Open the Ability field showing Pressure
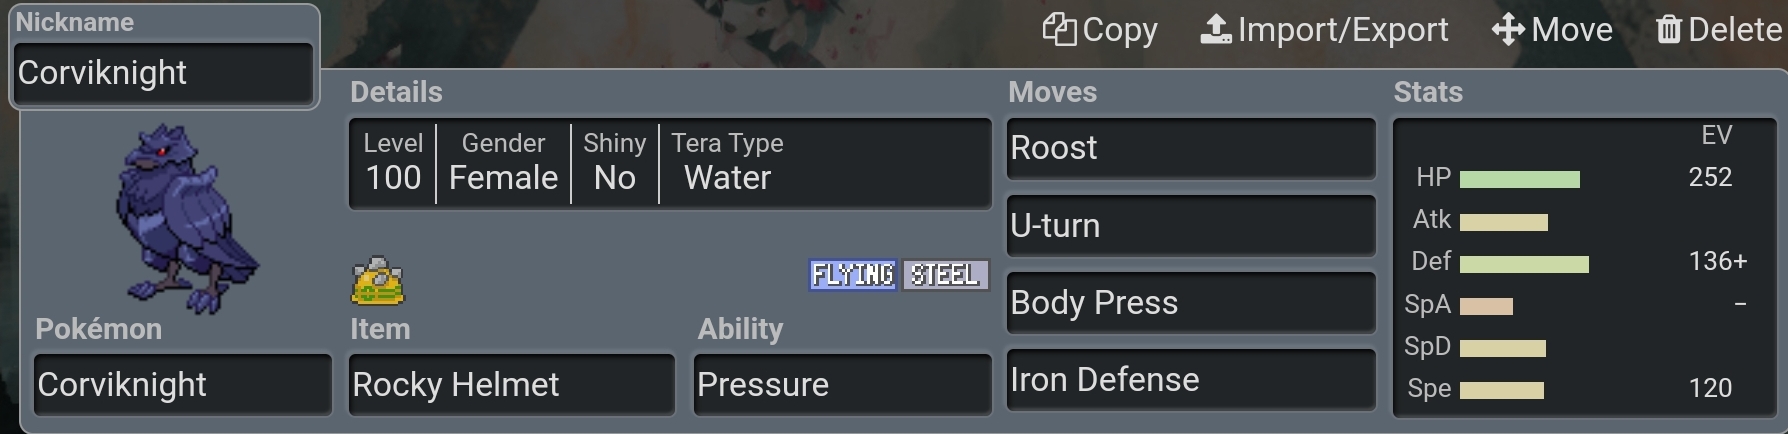This screenshot has width=1788, height=434. (x=842, y=385)
